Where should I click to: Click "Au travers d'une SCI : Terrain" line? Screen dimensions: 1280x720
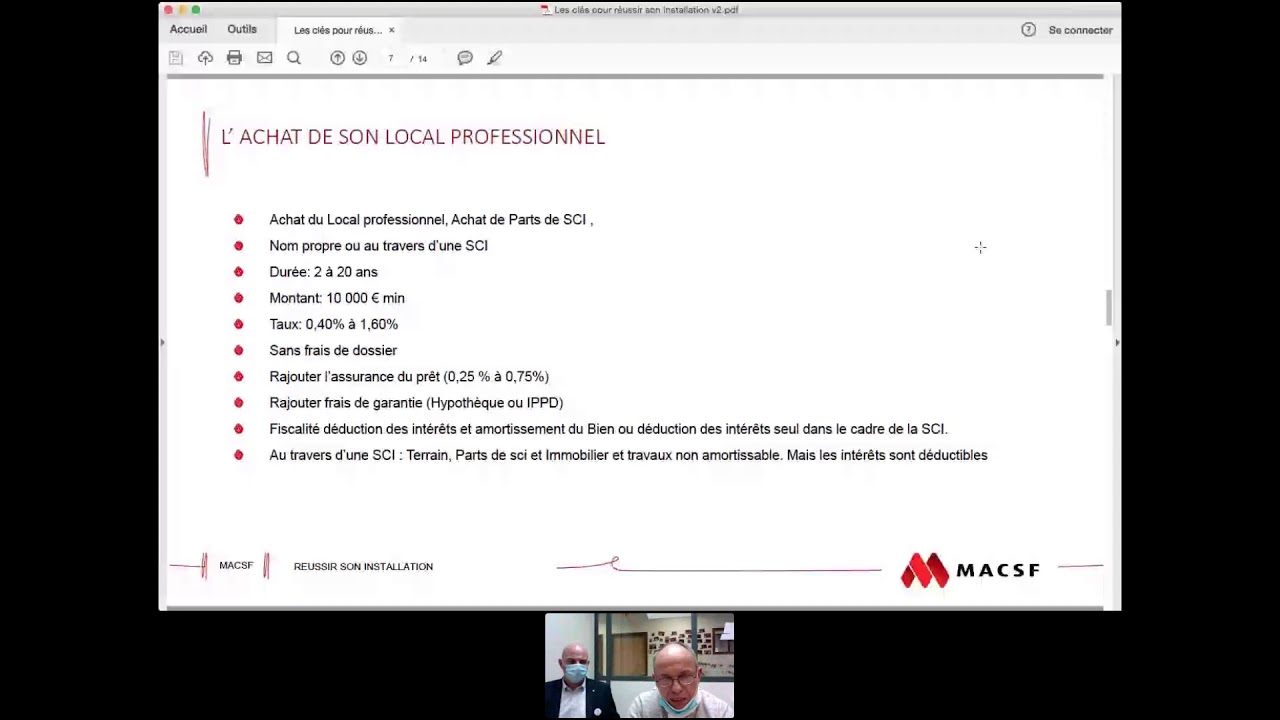[628, 455]
